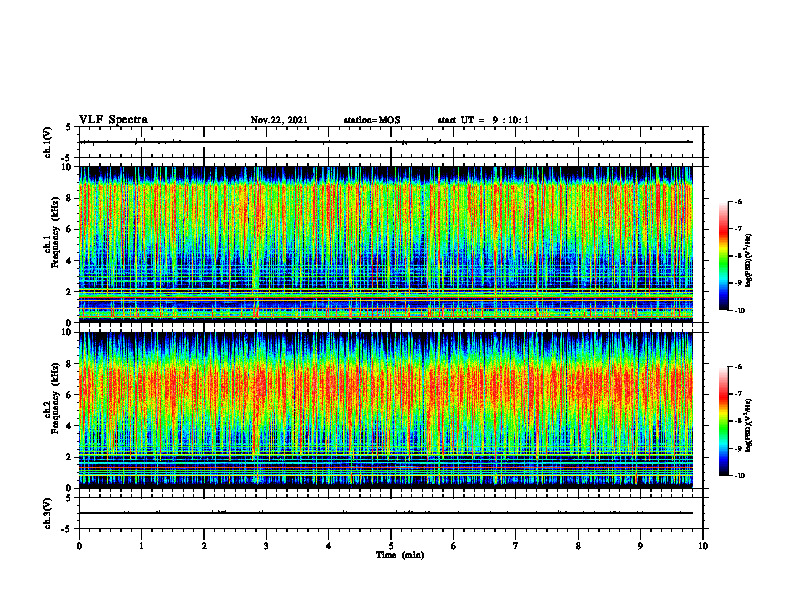Click the "Time (min)" x-axis label
The width and height of the screenshot is (792, 612).
[x=400, y=555]
